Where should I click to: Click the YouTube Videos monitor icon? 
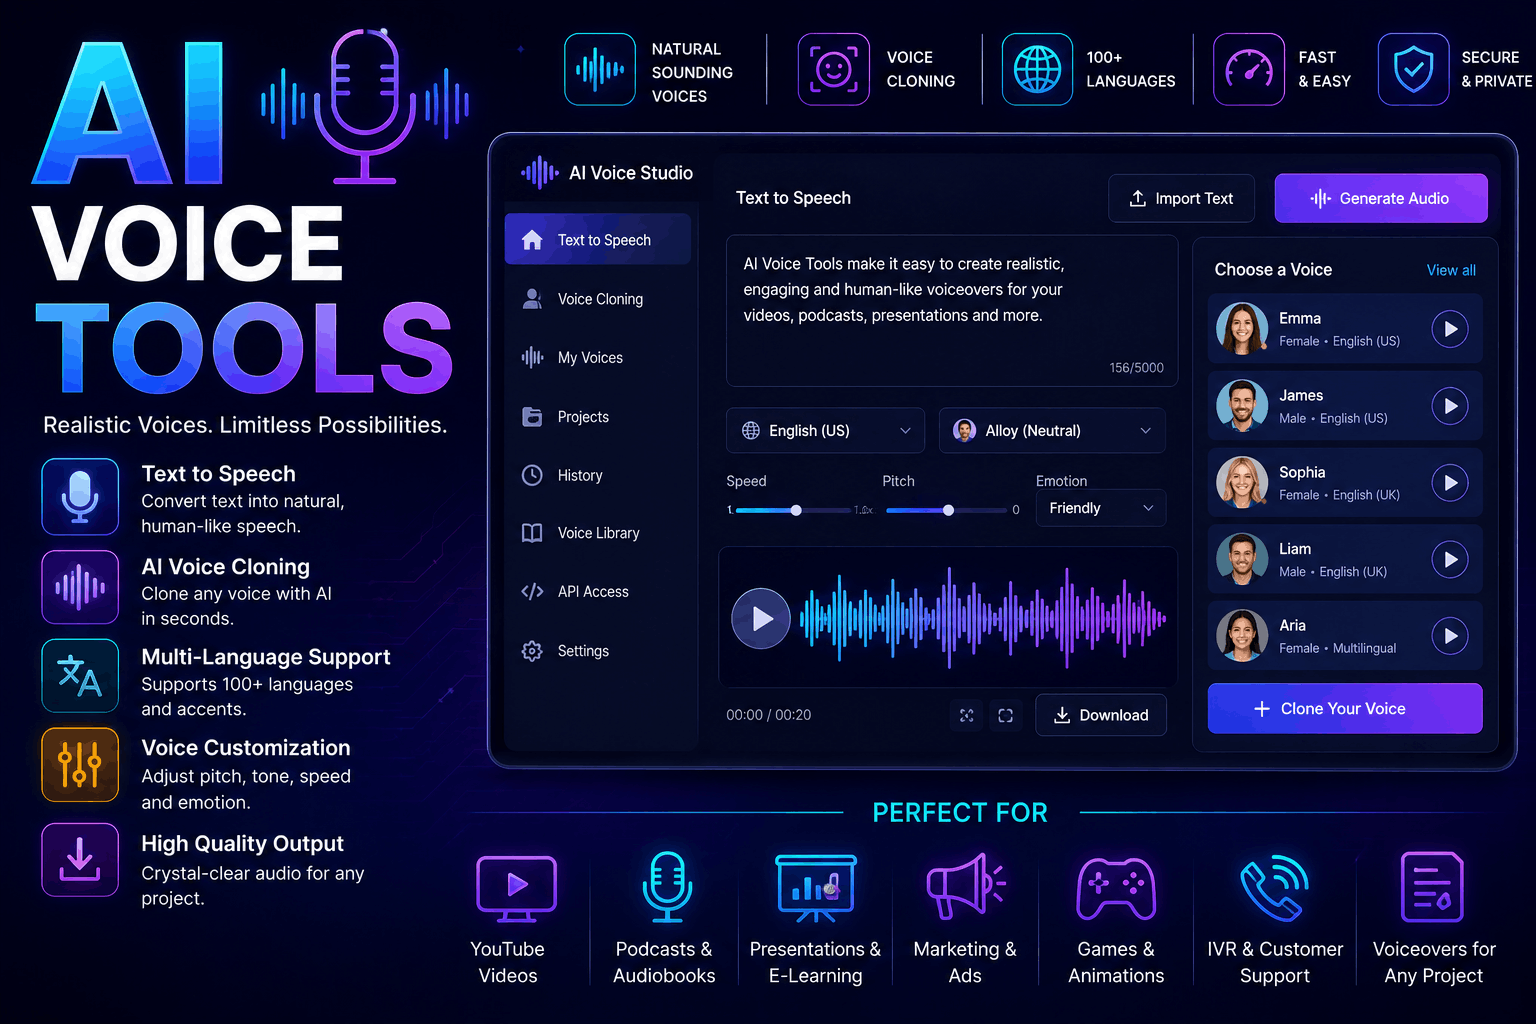coord(517,888)
